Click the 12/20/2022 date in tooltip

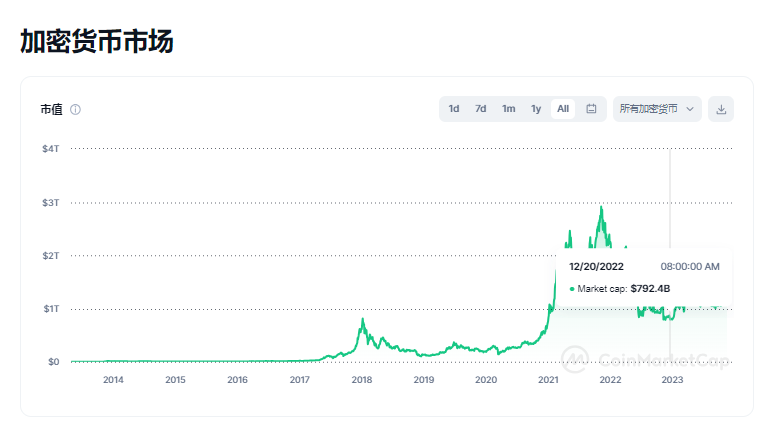tap(596, 267)
